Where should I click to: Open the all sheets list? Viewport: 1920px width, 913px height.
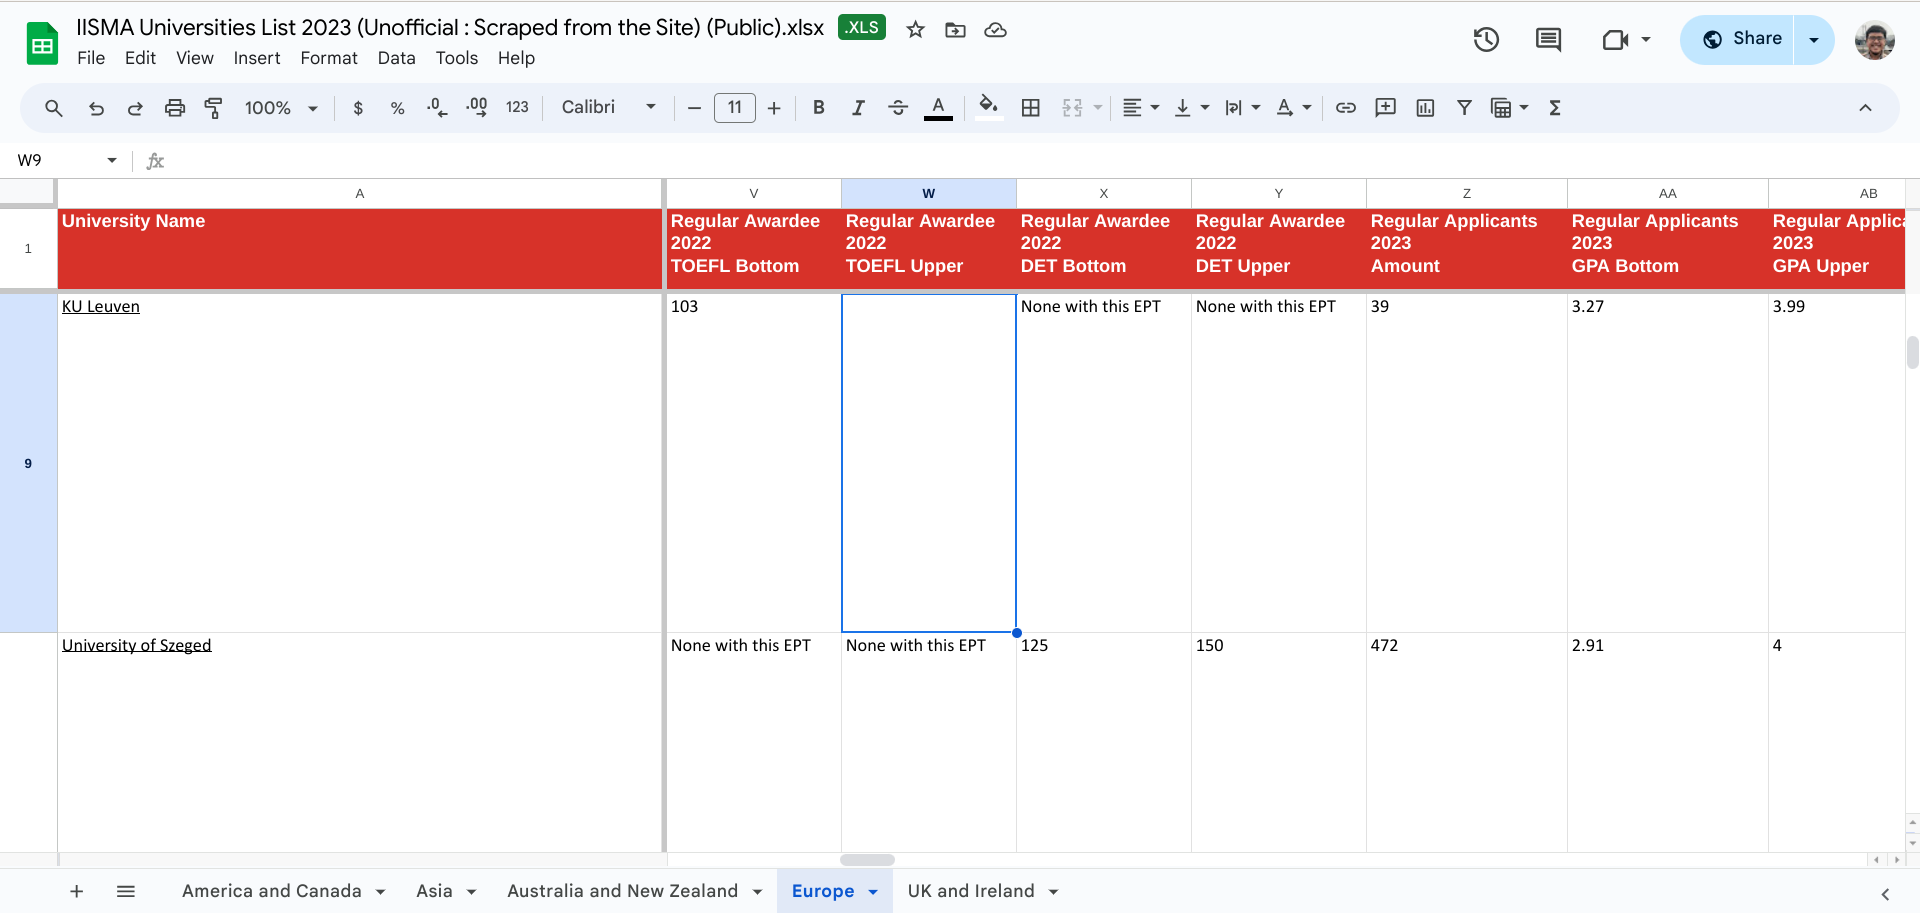[x=126, y=891]
